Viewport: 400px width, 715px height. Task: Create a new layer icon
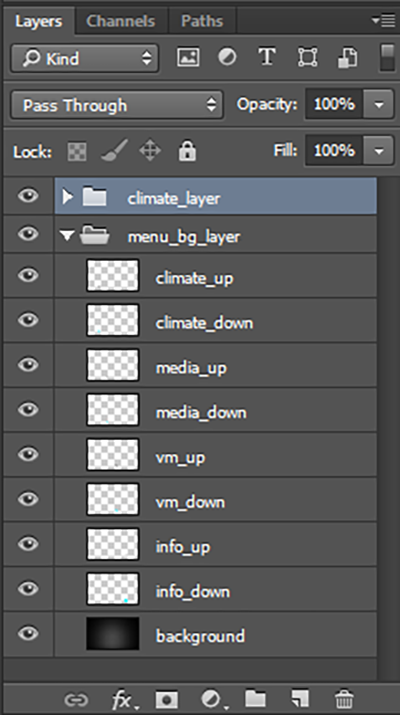300,699
